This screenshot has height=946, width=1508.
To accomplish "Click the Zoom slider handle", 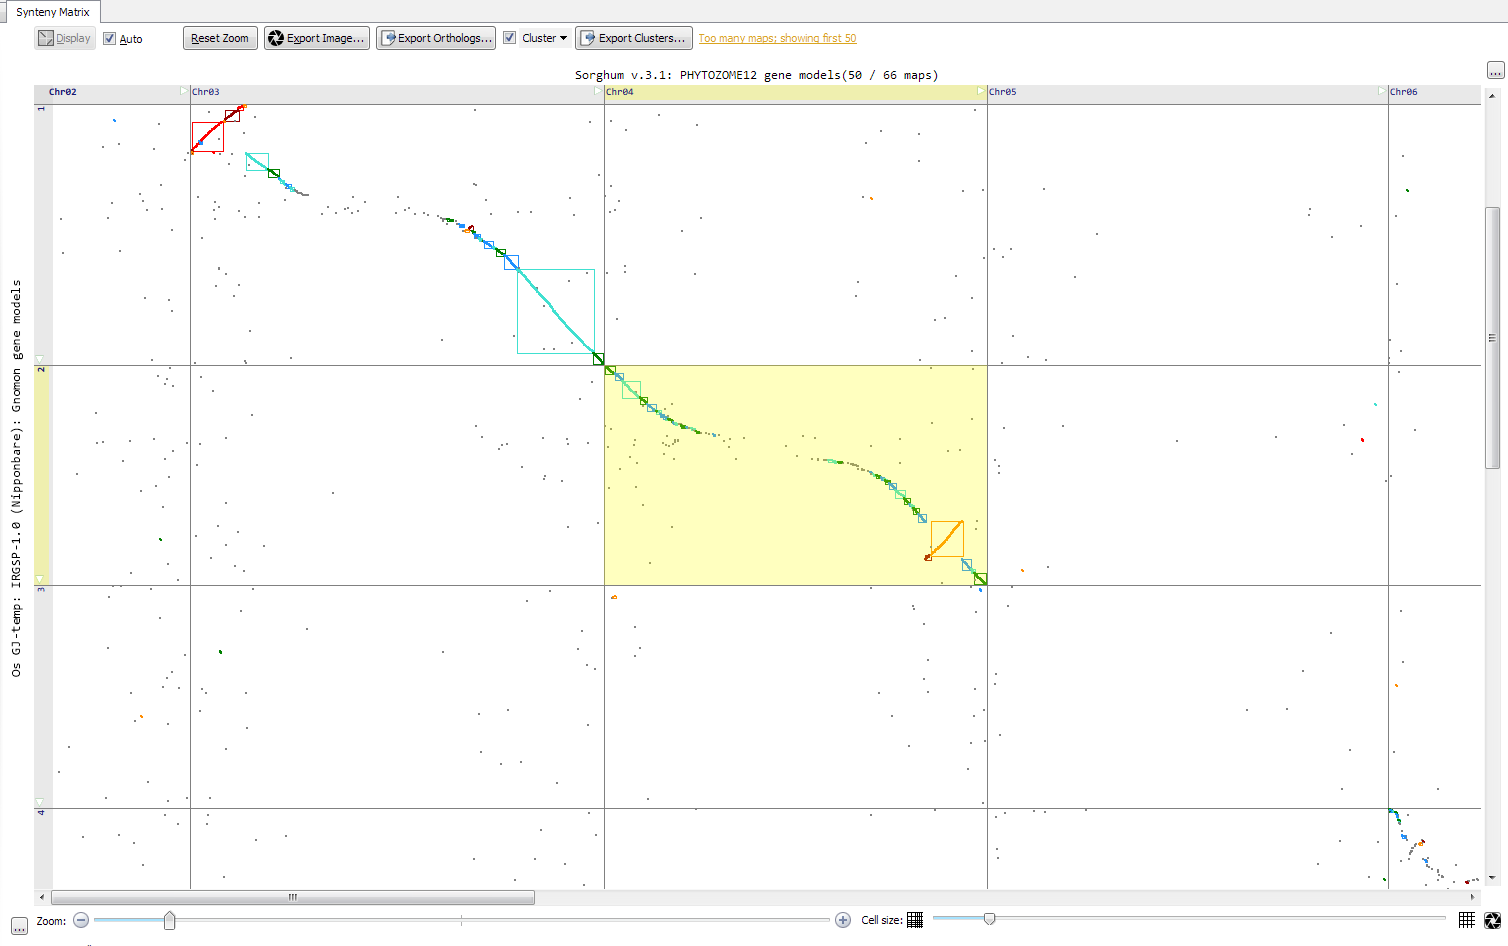I will 169,920.
